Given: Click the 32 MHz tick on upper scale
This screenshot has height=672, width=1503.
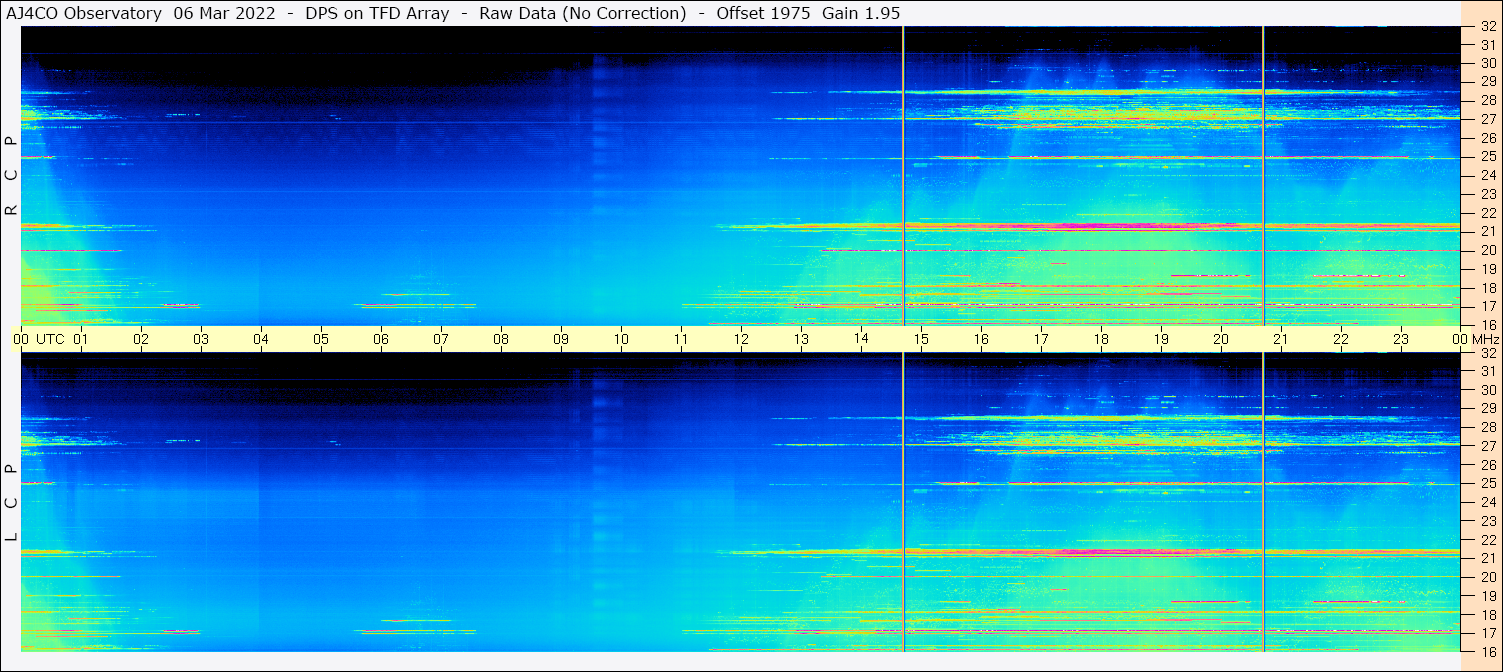Looking at the screenshot, I should [x=1488, y=26].
